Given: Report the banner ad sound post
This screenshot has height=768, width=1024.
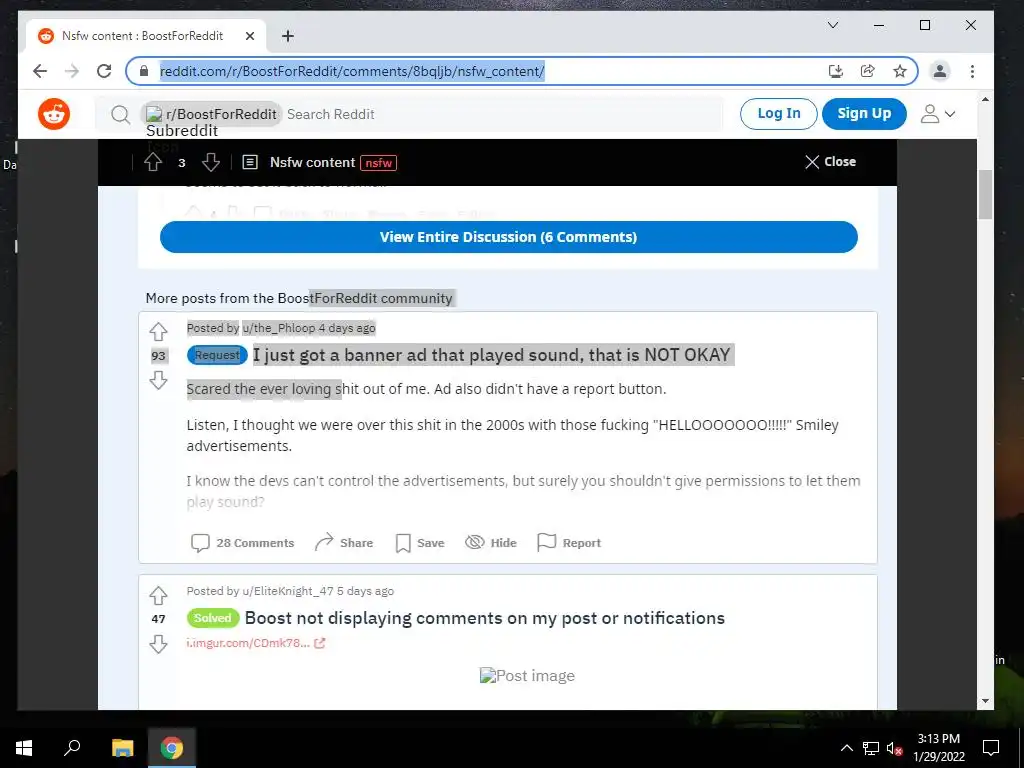Looking at the screenshot, I should click(568, 543).
